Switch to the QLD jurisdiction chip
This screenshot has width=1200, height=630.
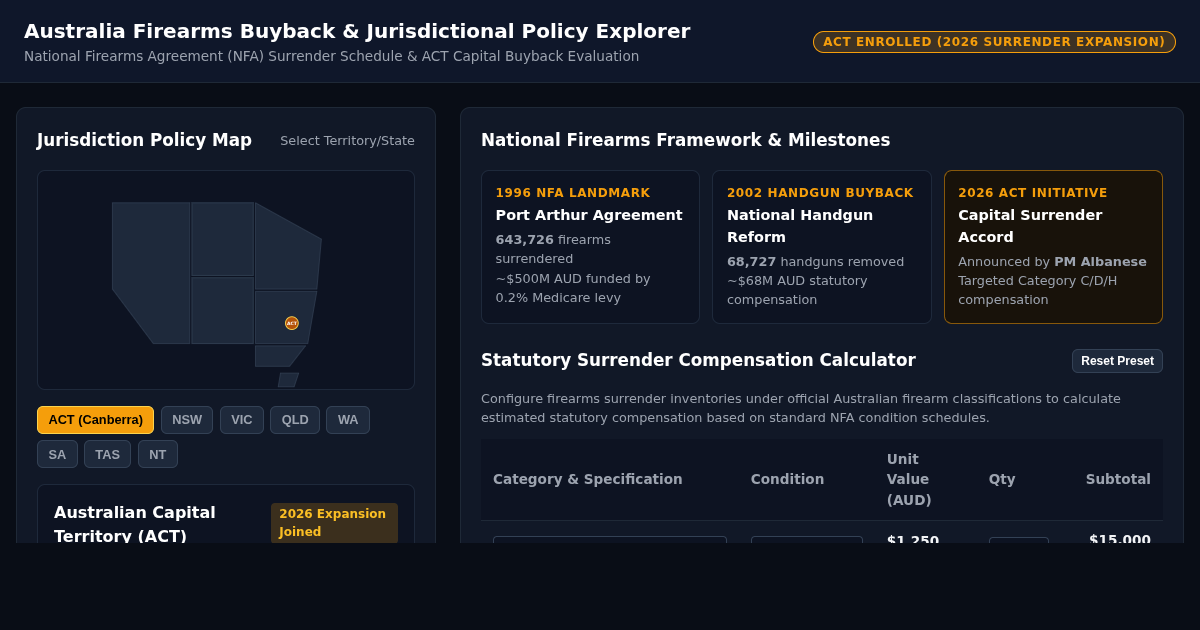click(x=295, y=420)
